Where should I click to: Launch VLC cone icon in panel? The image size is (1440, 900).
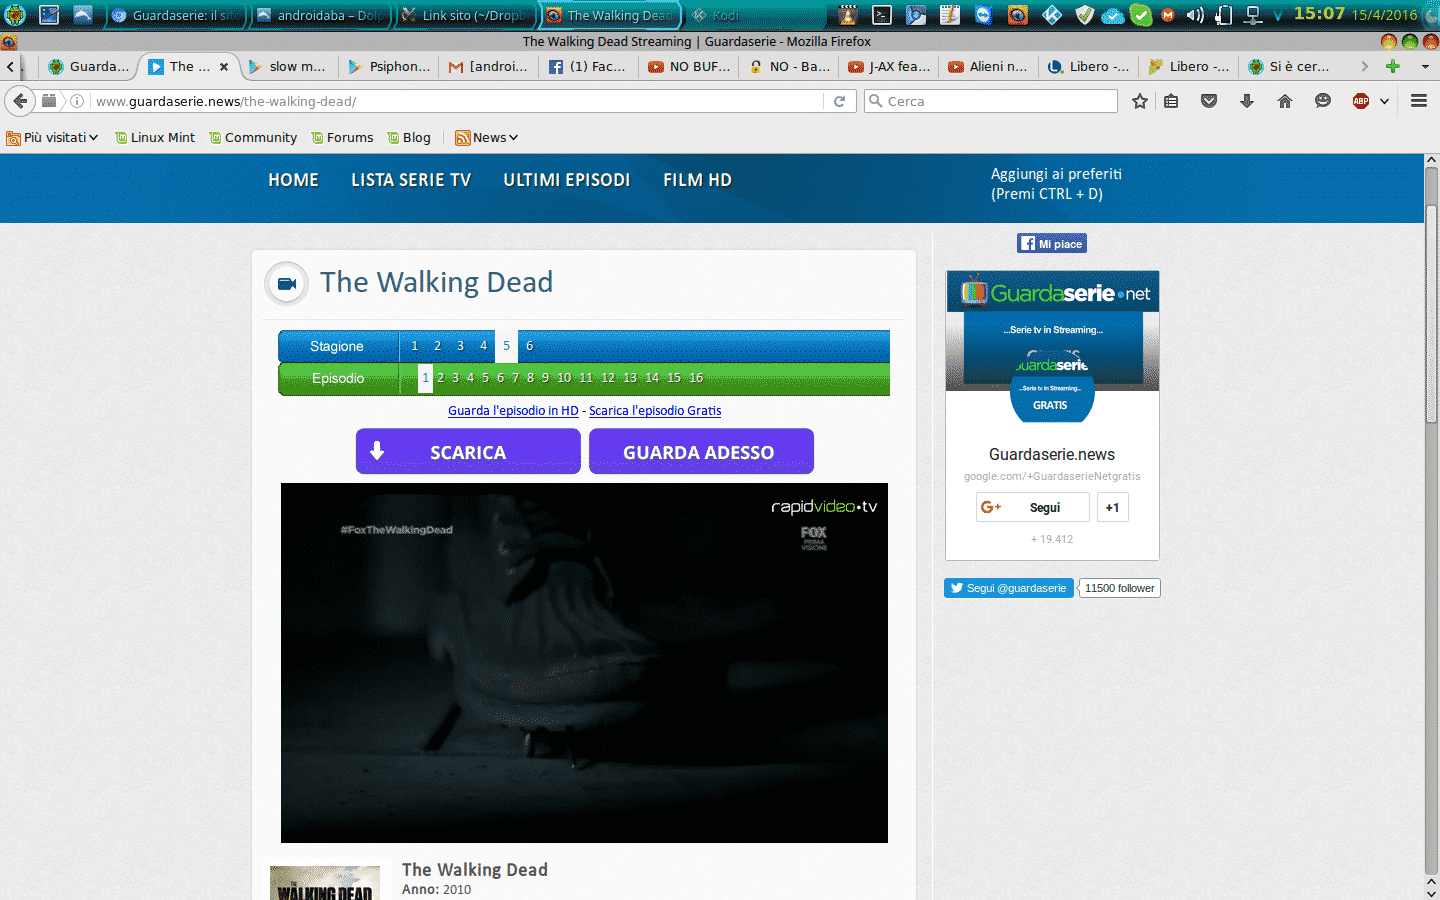[x=848, y=15]
